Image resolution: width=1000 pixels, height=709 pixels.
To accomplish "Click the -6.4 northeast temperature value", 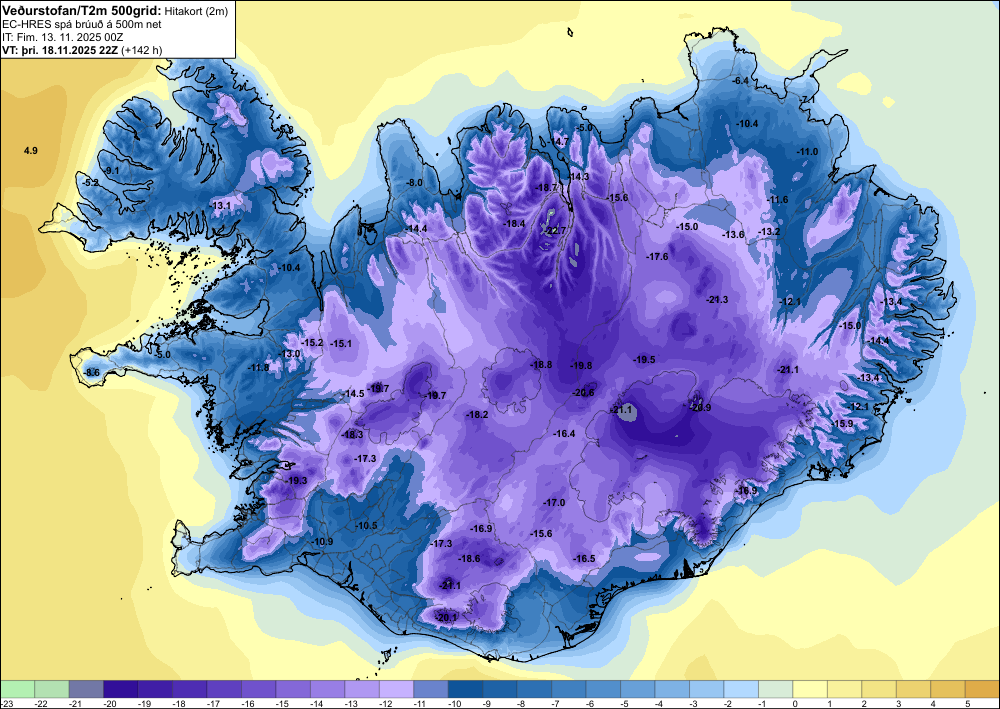I will point(740,81).
